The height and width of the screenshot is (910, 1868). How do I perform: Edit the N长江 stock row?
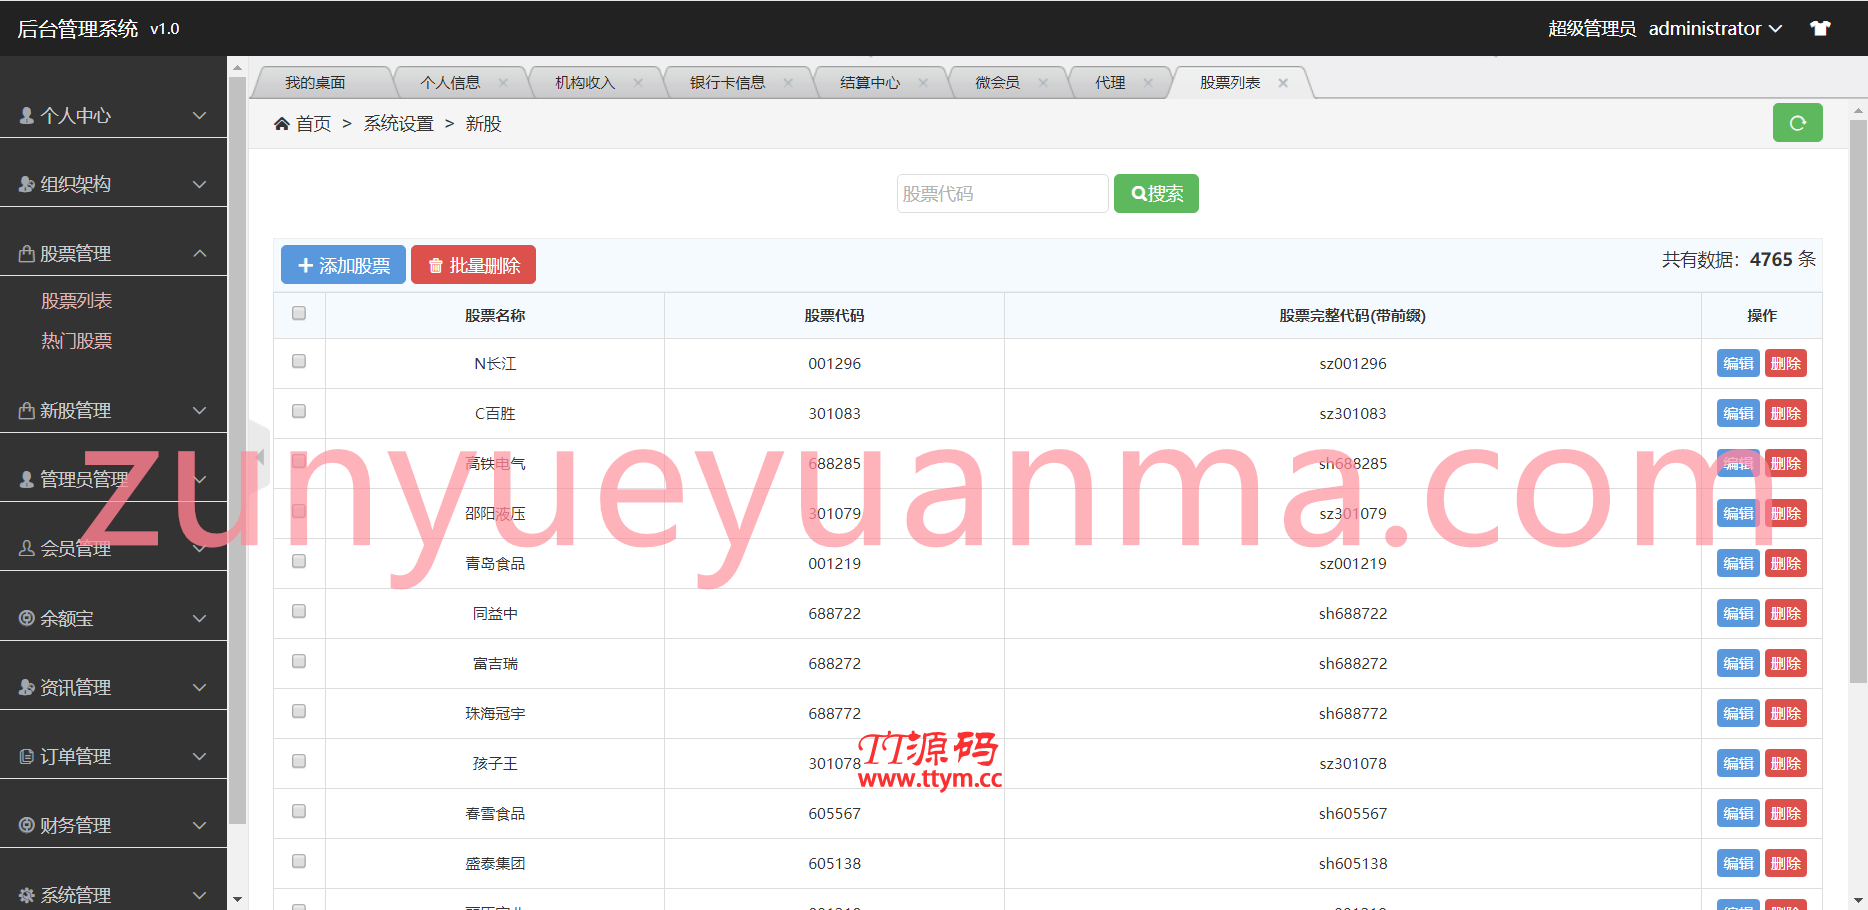click(x=1738, y=364)
